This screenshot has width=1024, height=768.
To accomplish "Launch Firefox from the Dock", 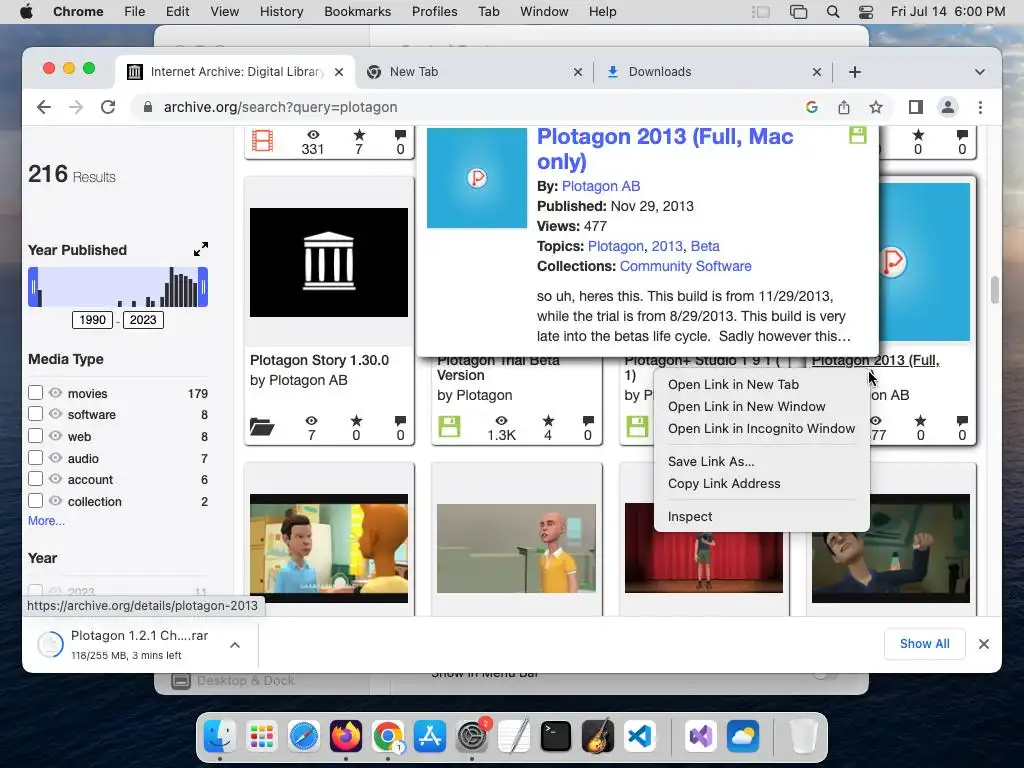I will (x=345, y=737).
